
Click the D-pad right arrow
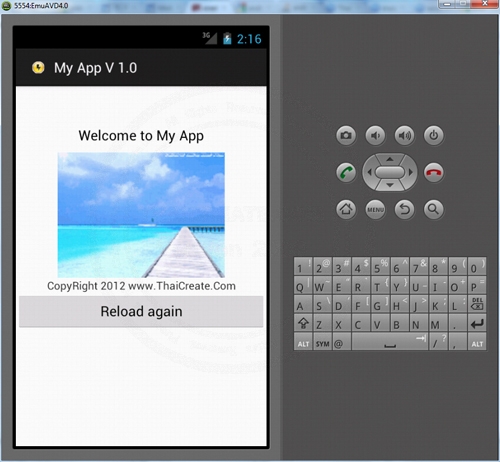(x=411, y=172)
